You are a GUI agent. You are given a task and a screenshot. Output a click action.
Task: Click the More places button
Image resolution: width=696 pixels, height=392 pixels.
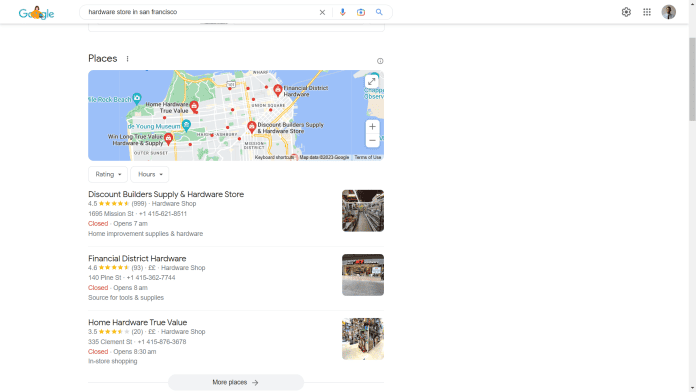pos(236,382)
